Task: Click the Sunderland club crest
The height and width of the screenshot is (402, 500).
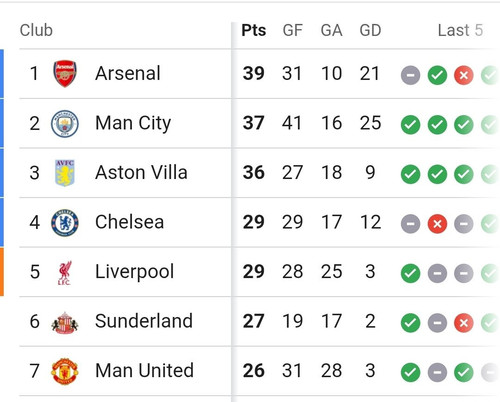Action: (65, 323)
